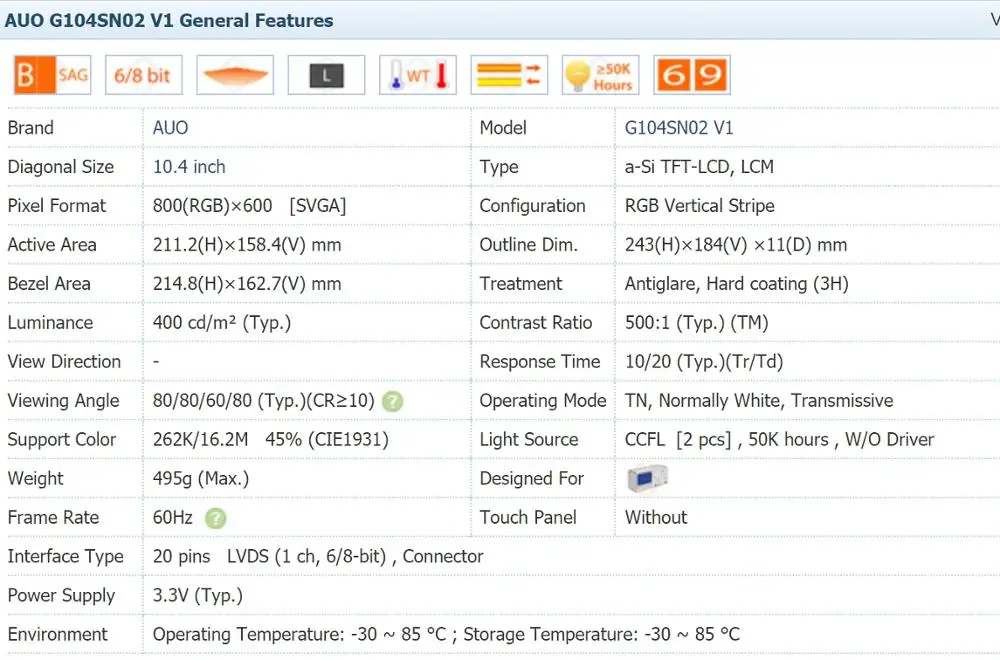The image size is (1000, 660).
Task: Click the Touch Panel row label
Action: coord(528,517)
